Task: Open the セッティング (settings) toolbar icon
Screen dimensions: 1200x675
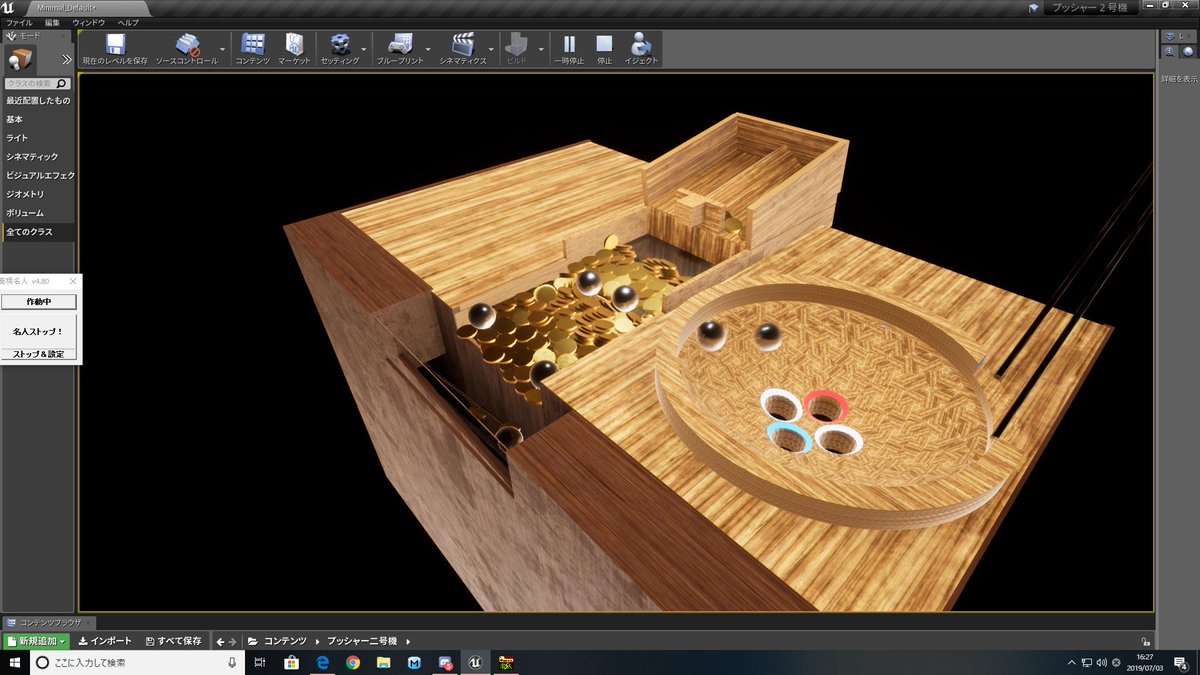Action: point(340,48)
